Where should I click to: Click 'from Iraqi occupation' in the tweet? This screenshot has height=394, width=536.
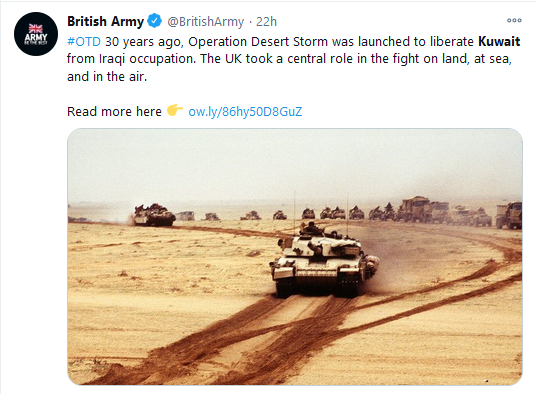point(131,59)
